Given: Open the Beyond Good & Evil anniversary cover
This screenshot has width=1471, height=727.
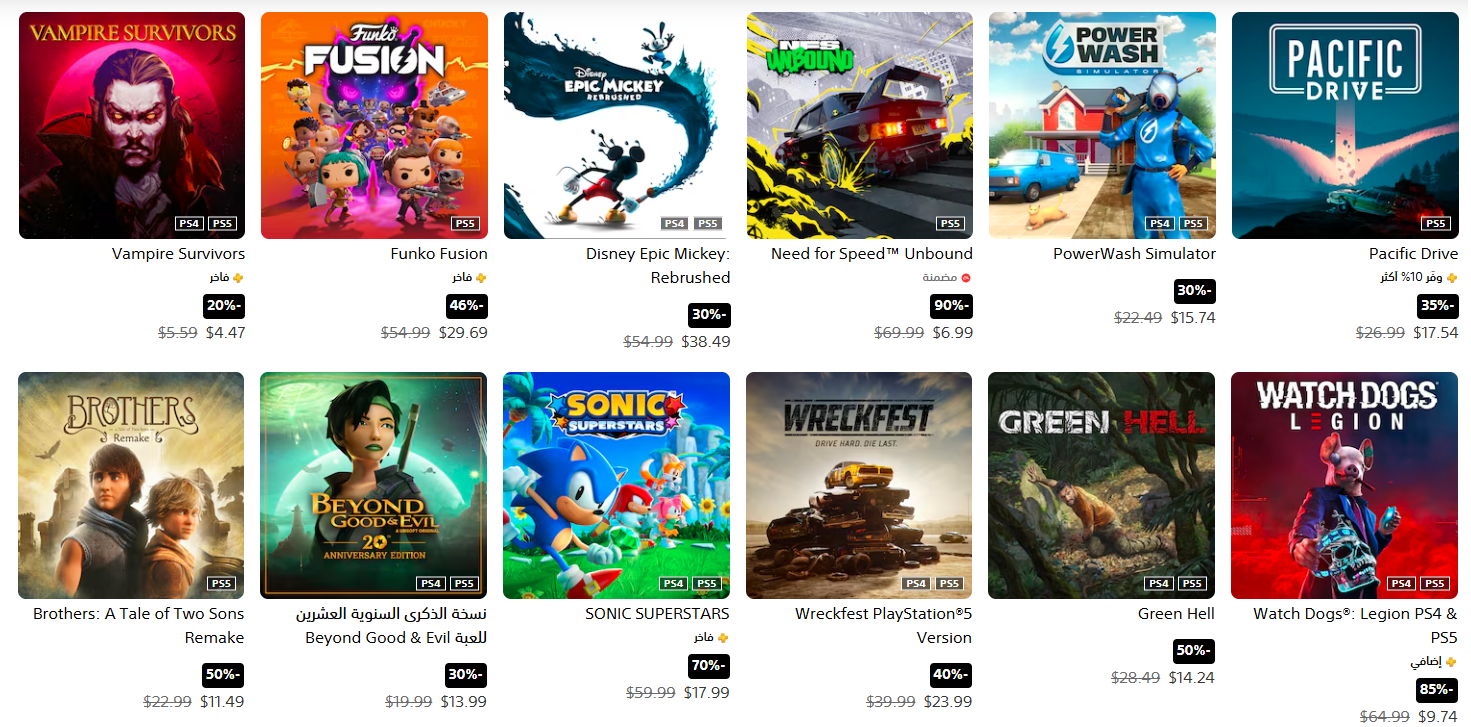Looking at the screenshot, I should click(374, 485).
